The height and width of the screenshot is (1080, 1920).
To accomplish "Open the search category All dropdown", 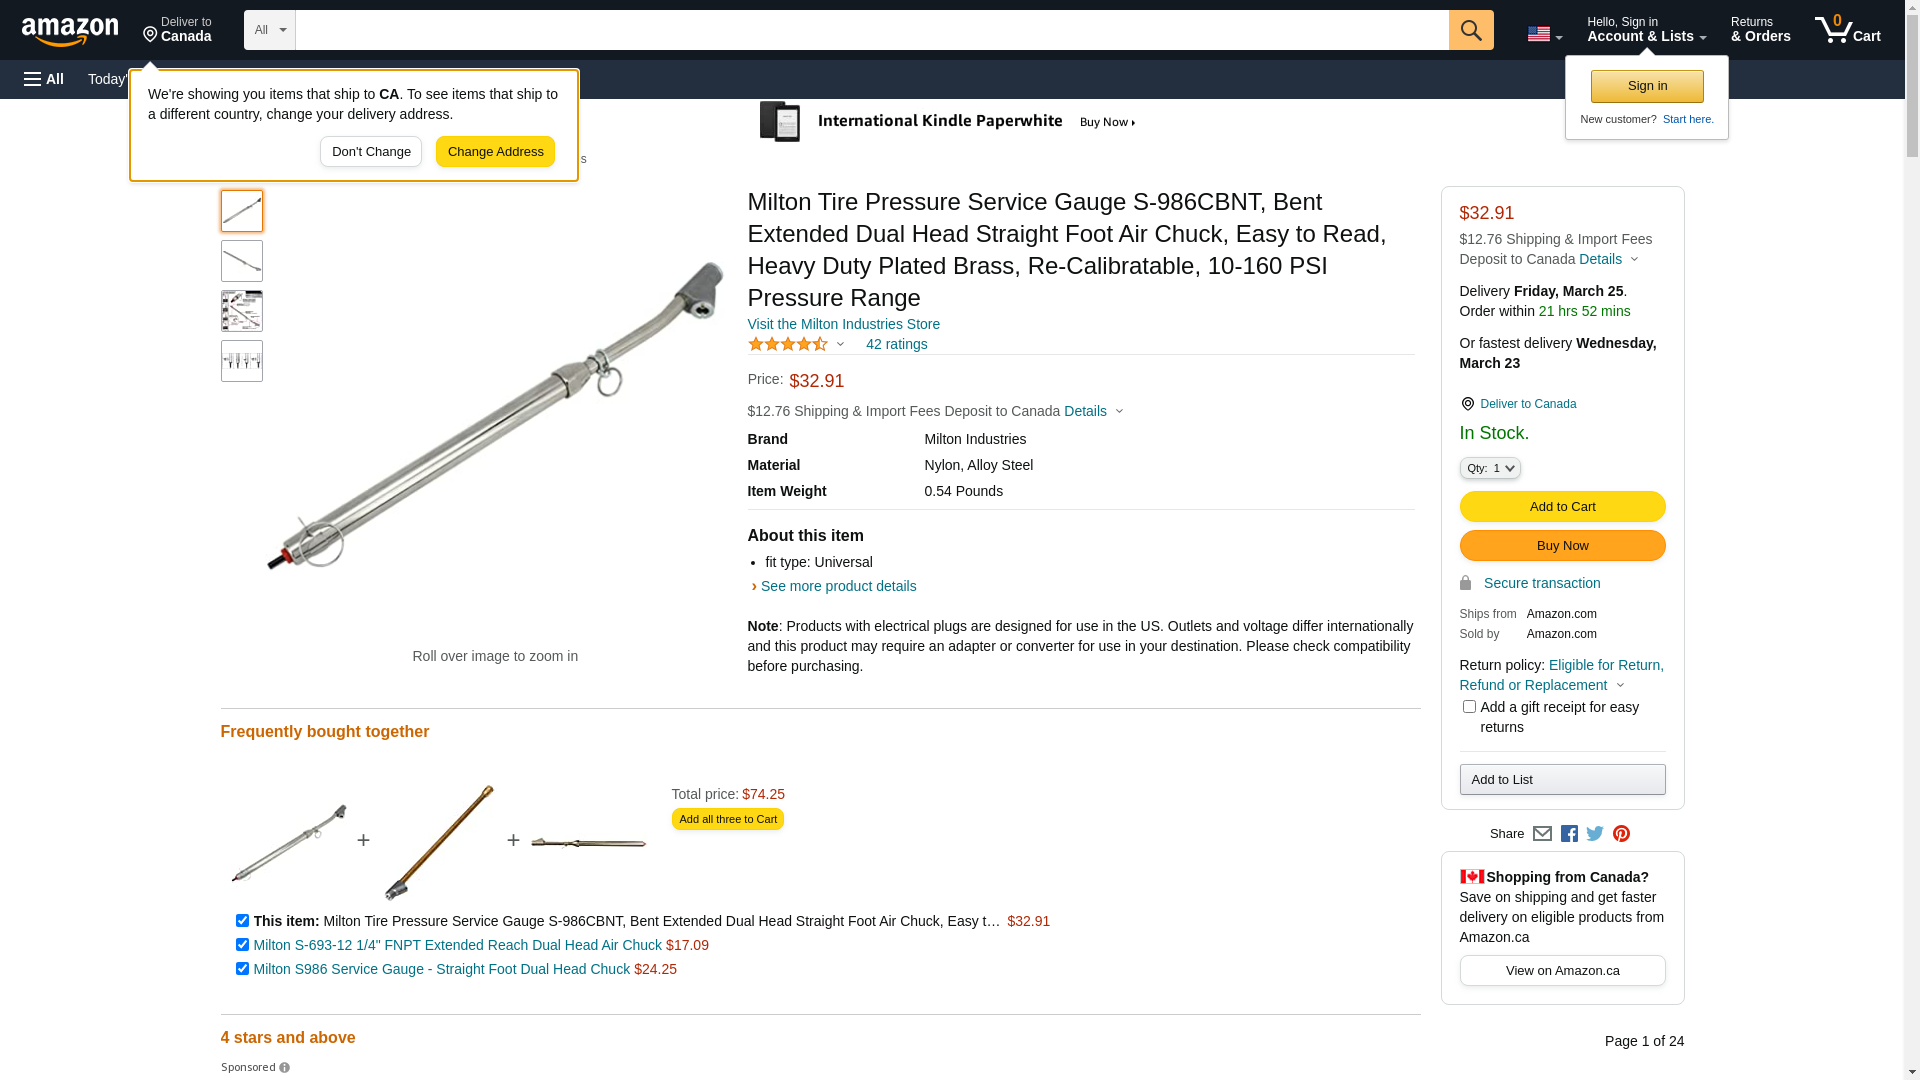I will pos(270,30).
